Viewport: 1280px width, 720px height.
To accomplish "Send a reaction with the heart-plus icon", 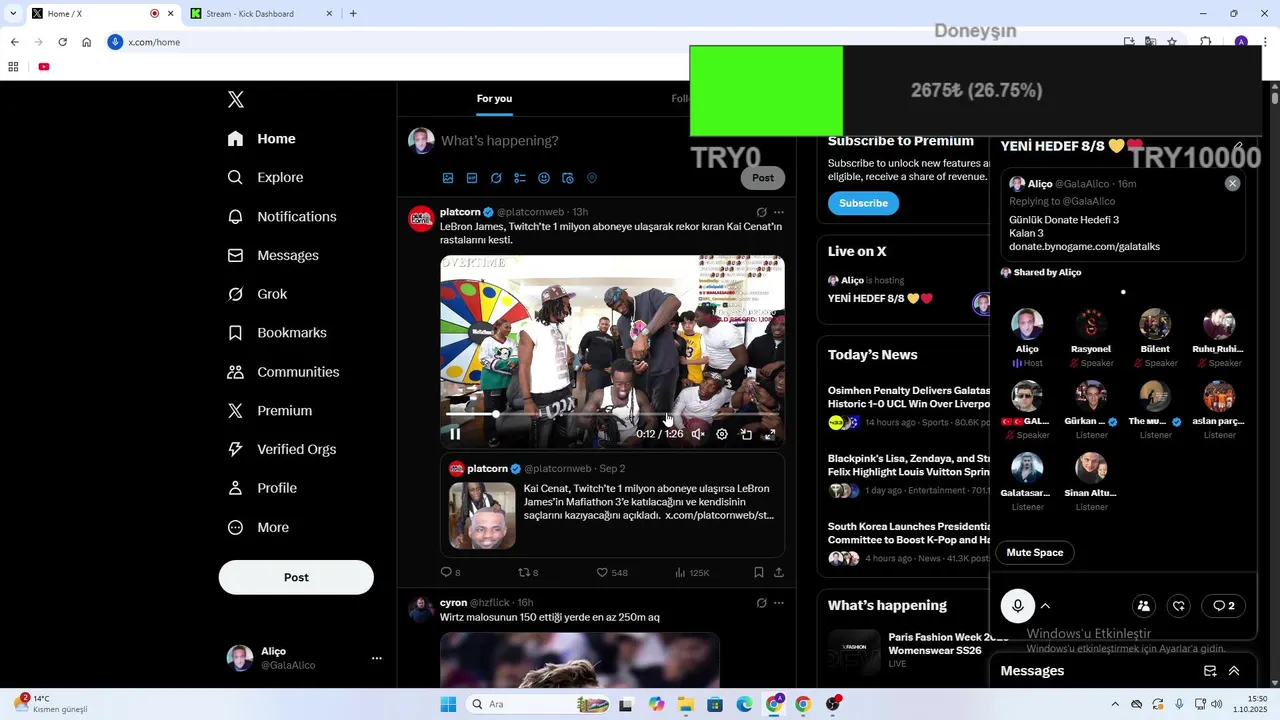I will pos(1180,606).
